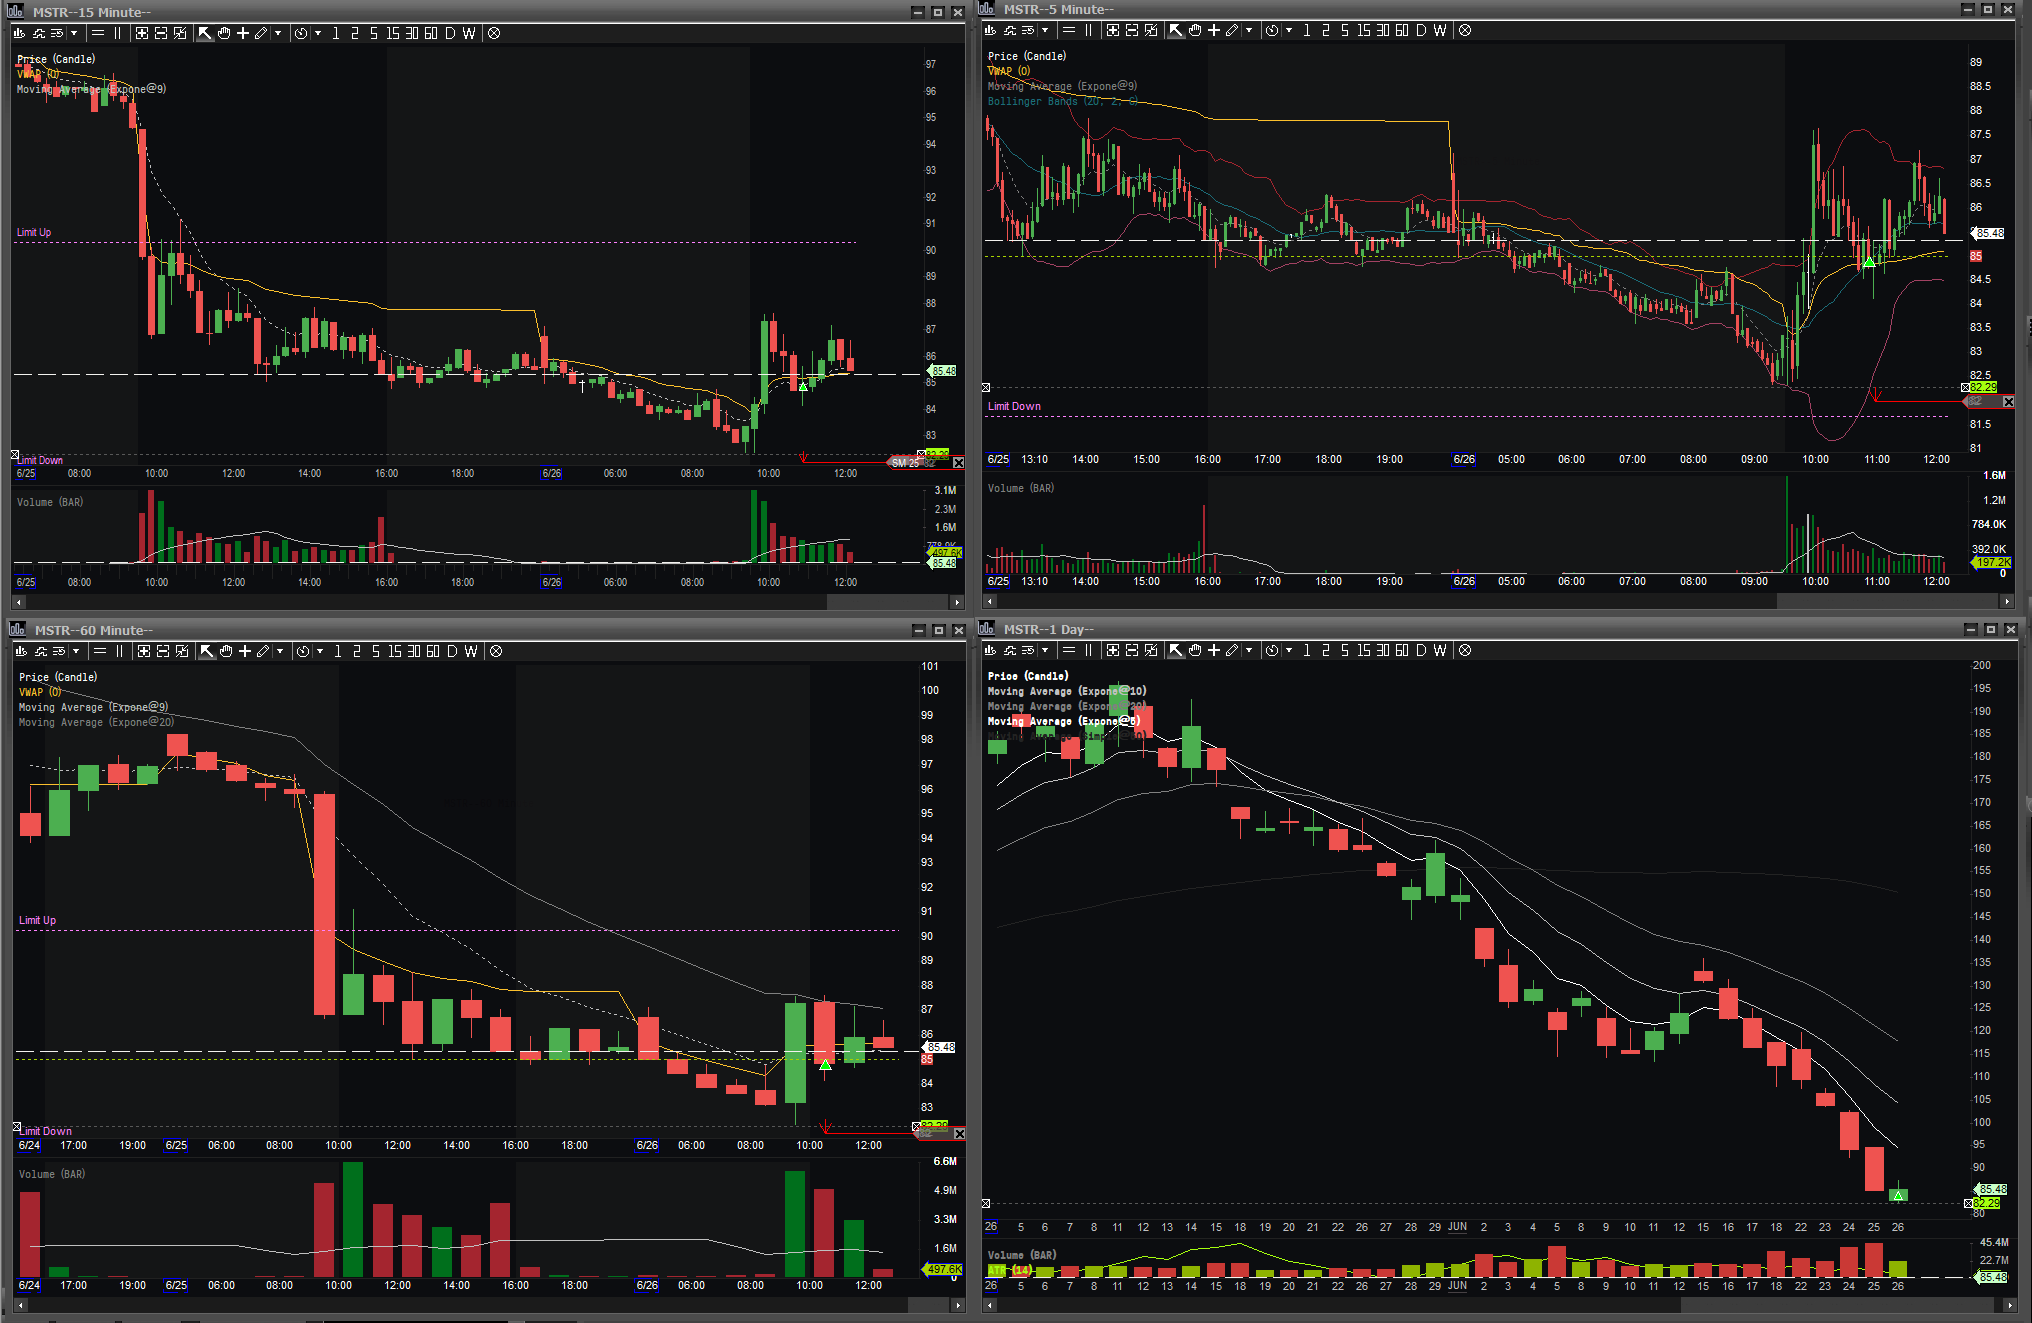Click Price (Candle) legend in 5 Minute chart
This screenshot has height=1323, width=2032.
(1027, 56)
